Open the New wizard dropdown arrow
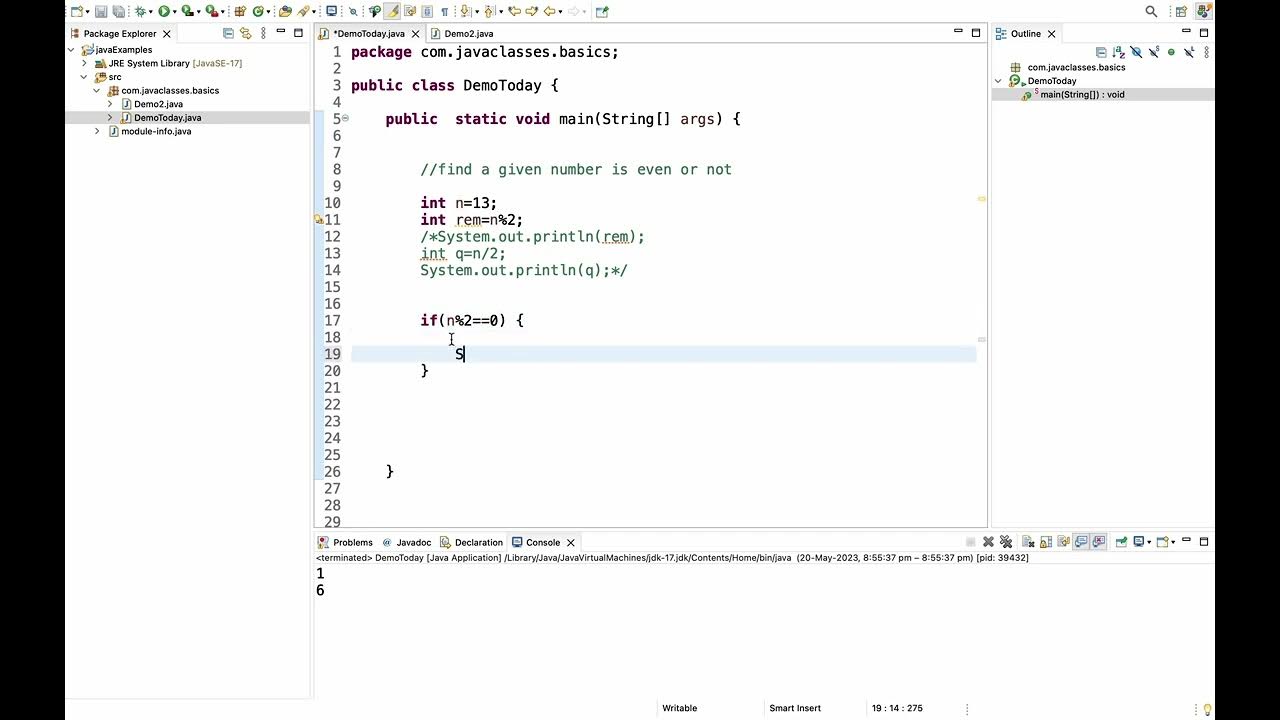Viewport: 1280px width, 720px height. (x=88, y=12)
